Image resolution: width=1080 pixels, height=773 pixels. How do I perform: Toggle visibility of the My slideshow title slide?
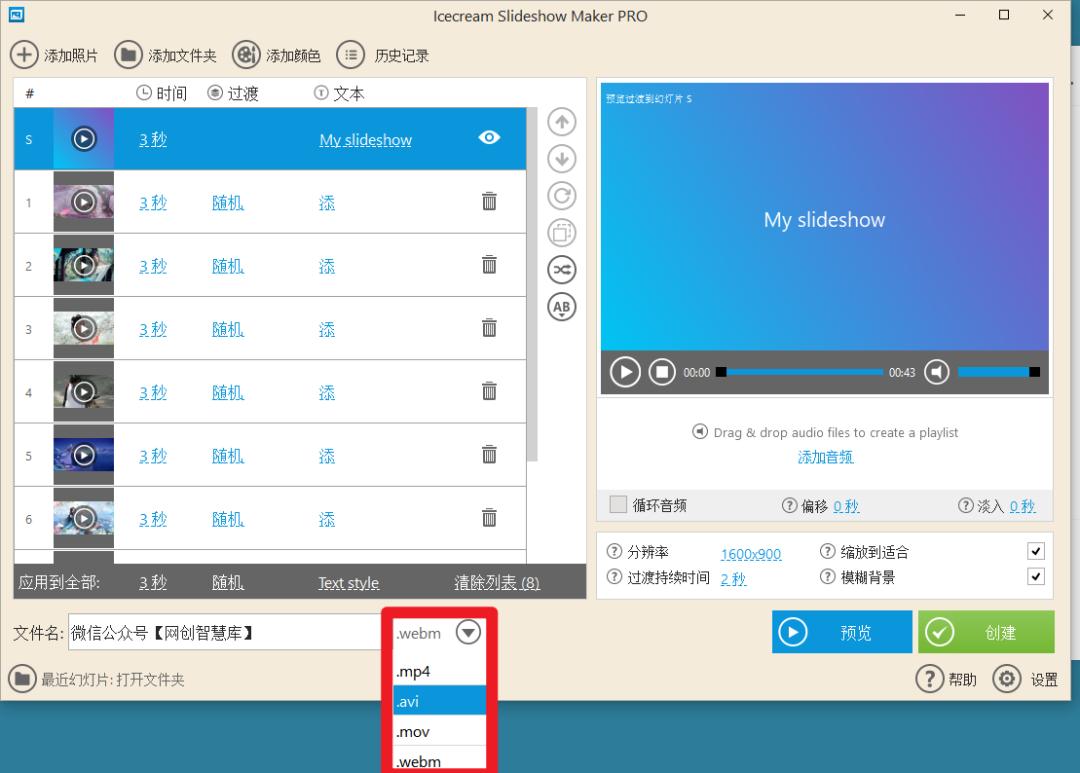489,139
